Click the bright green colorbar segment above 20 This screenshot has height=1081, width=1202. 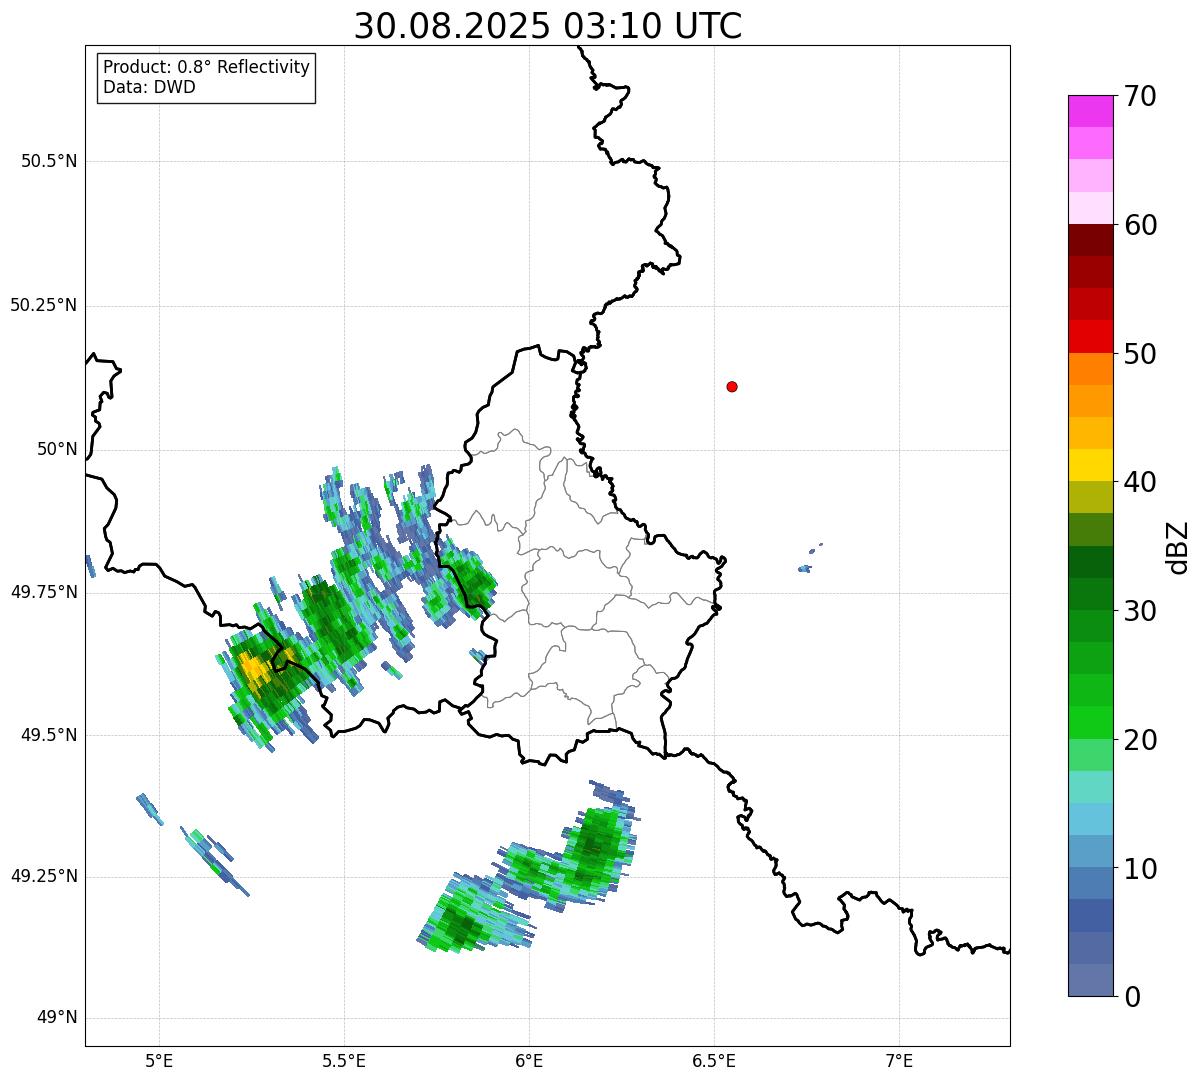coord(1091,723)
